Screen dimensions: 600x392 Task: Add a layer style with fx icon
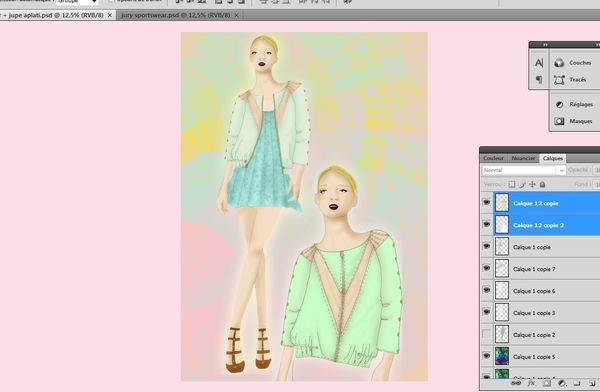pyautogui.click(x=531, y=383)
